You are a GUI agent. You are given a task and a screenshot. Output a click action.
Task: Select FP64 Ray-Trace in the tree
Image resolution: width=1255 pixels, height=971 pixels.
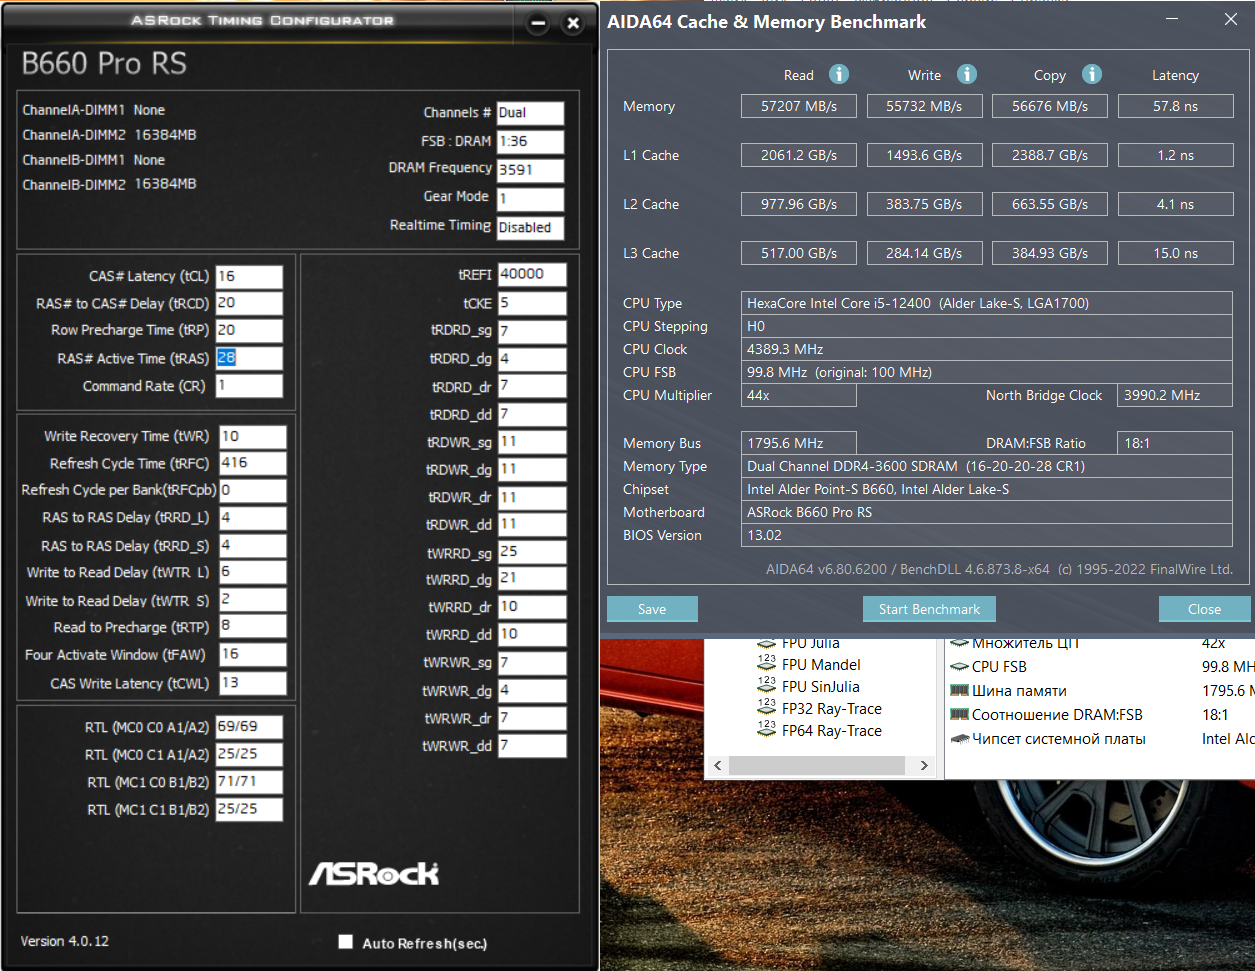pyautogui.click(x=831, y=731)
